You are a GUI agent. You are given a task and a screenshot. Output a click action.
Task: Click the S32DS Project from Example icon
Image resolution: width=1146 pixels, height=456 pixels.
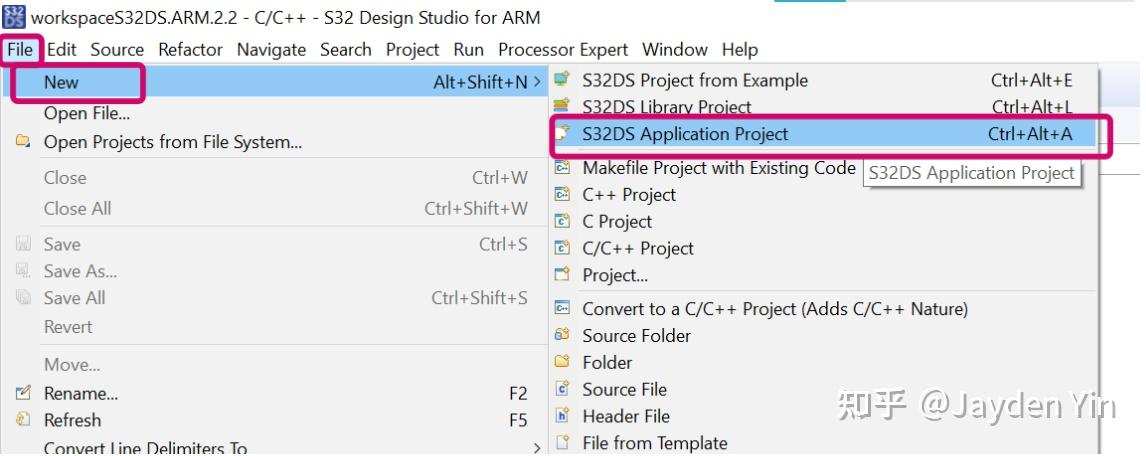coord(562,80)
